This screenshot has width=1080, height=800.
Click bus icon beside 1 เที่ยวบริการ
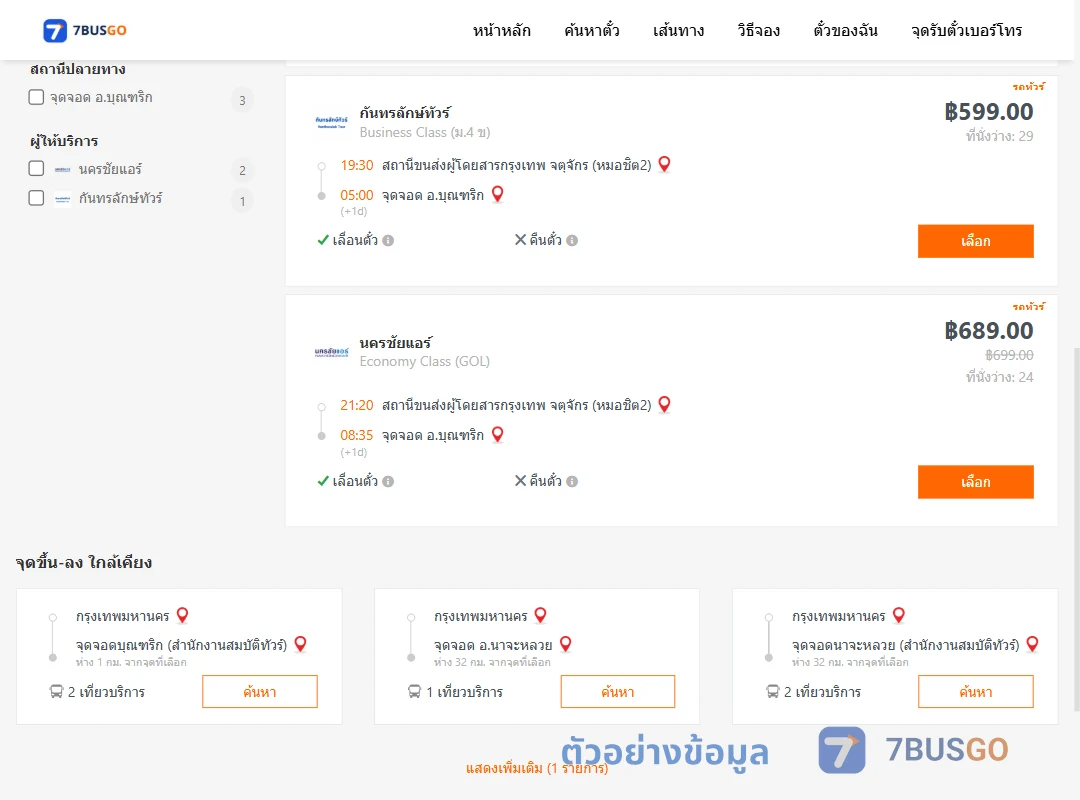tap(415, 691)
